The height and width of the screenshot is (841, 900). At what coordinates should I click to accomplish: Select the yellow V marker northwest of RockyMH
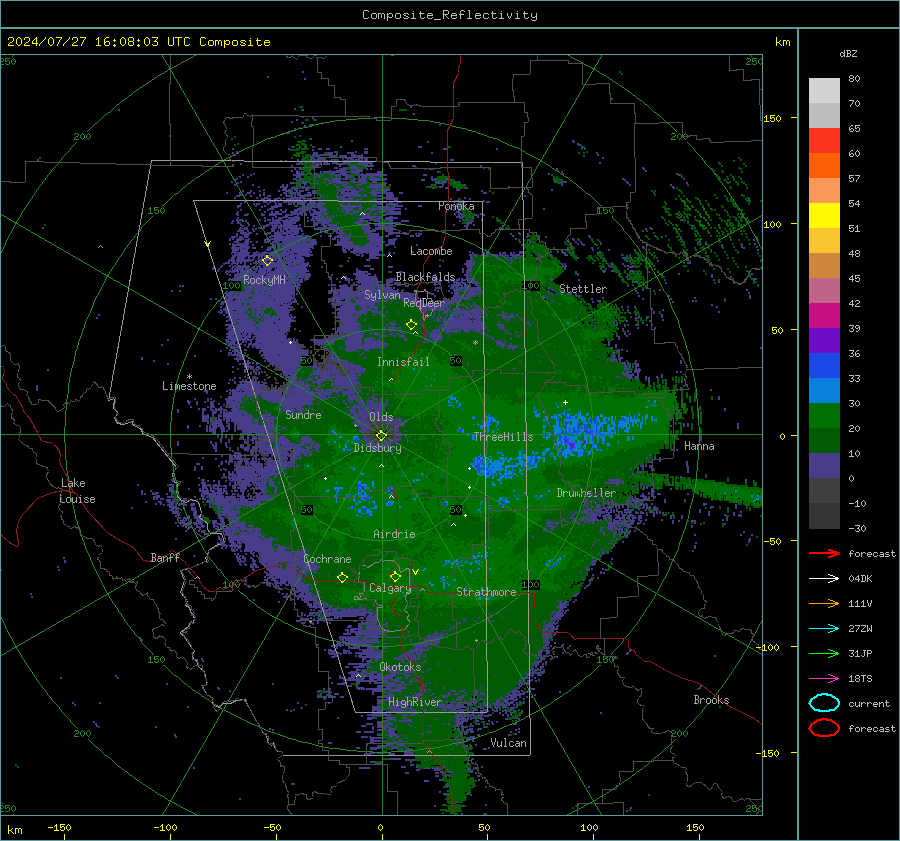click(208, 244)
